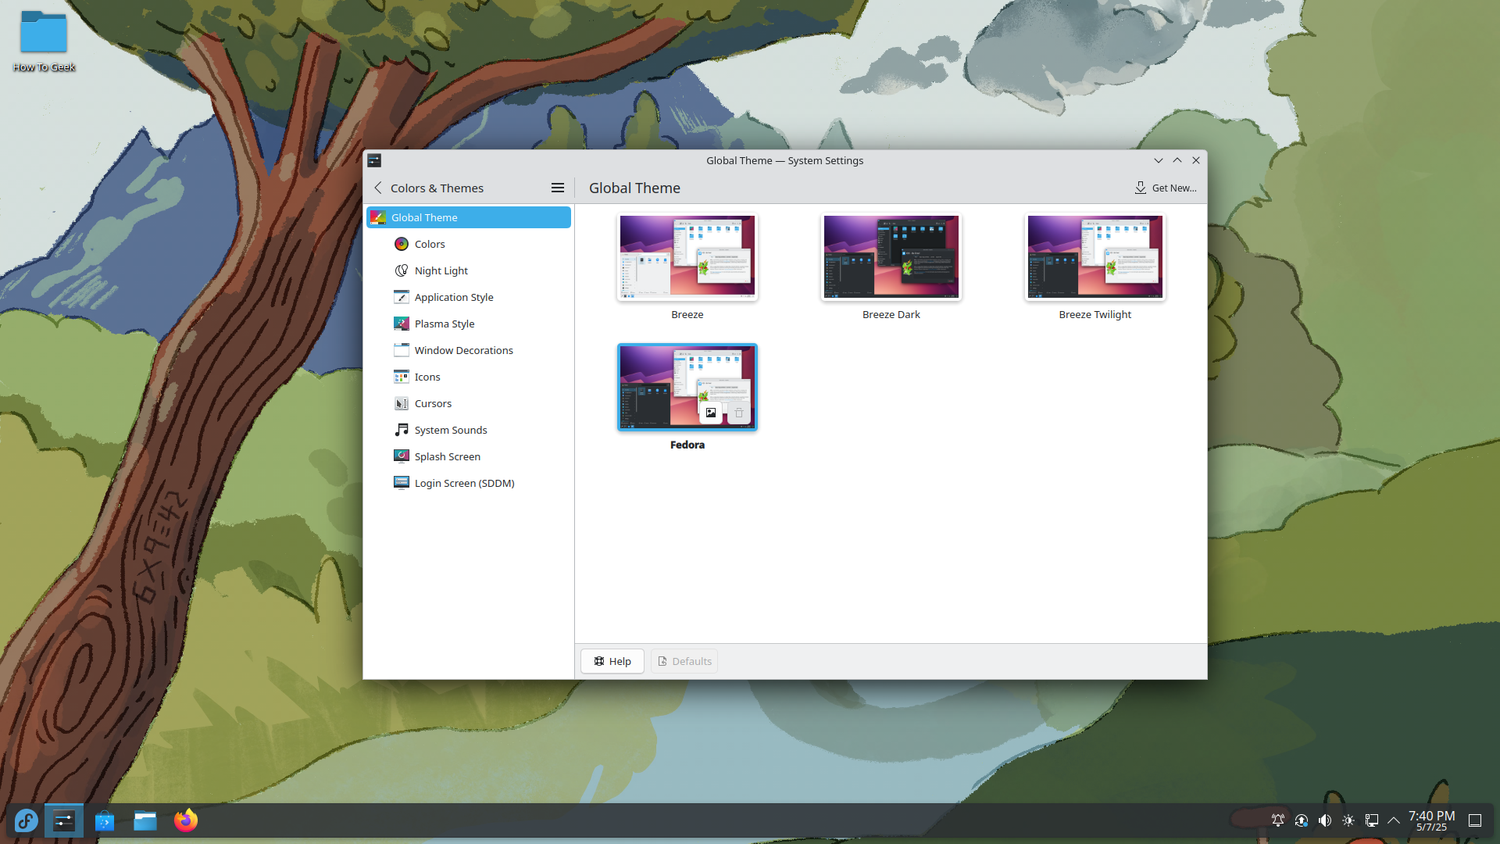
Task: Click the Login Screen (SDDM) icon
Action: pyautogui.click(x=401, y=483)
